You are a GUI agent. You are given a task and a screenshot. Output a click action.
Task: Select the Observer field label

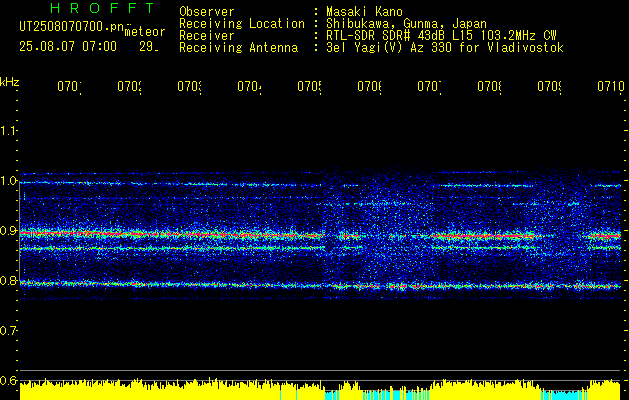coord(207,12)
